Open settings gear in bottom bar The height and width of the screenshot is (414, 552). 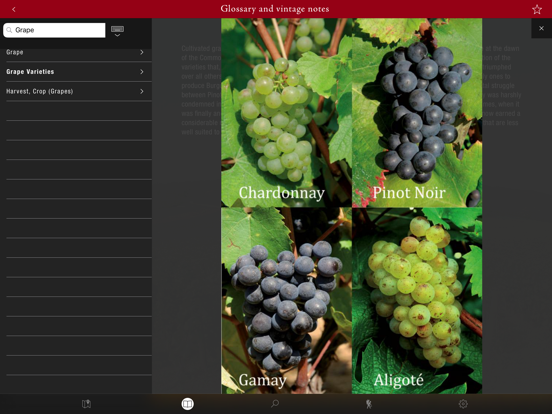click(x=463, y=404)
